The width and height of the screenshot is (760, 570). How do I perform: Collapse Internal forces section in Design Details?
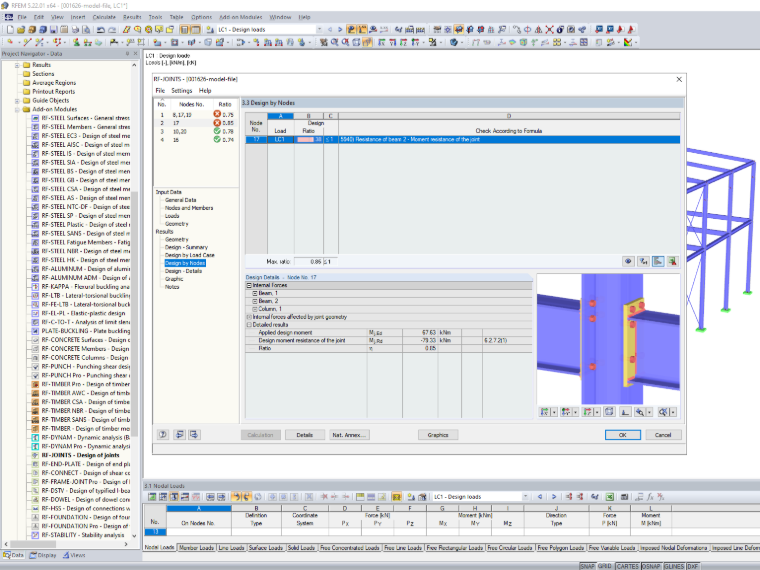pyautogui.click(x=249, y=285)
